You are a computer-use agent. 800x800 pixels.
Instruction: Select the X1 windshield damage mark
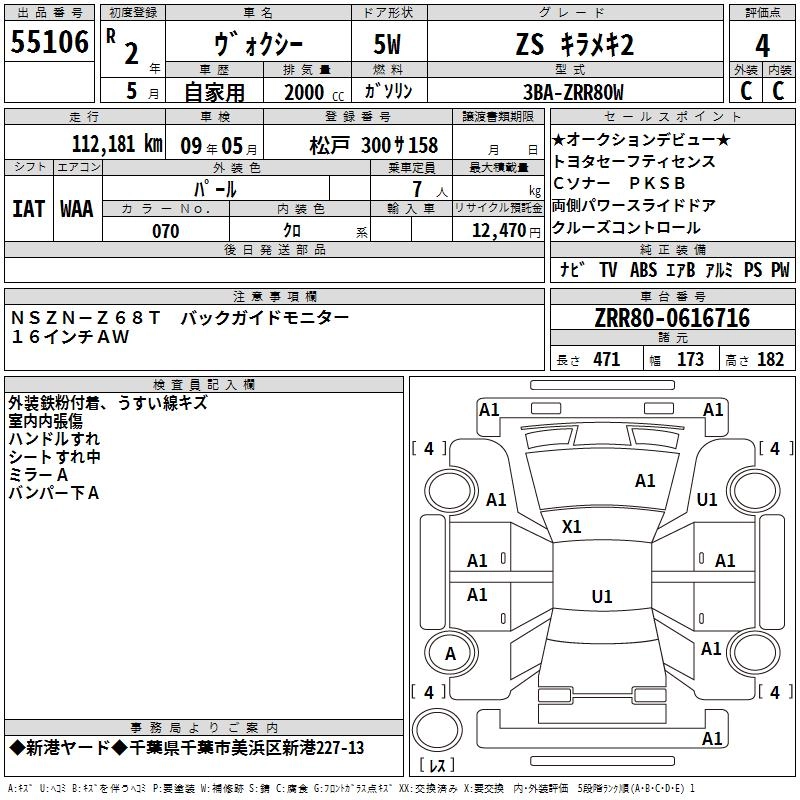[x=571, y=526]
